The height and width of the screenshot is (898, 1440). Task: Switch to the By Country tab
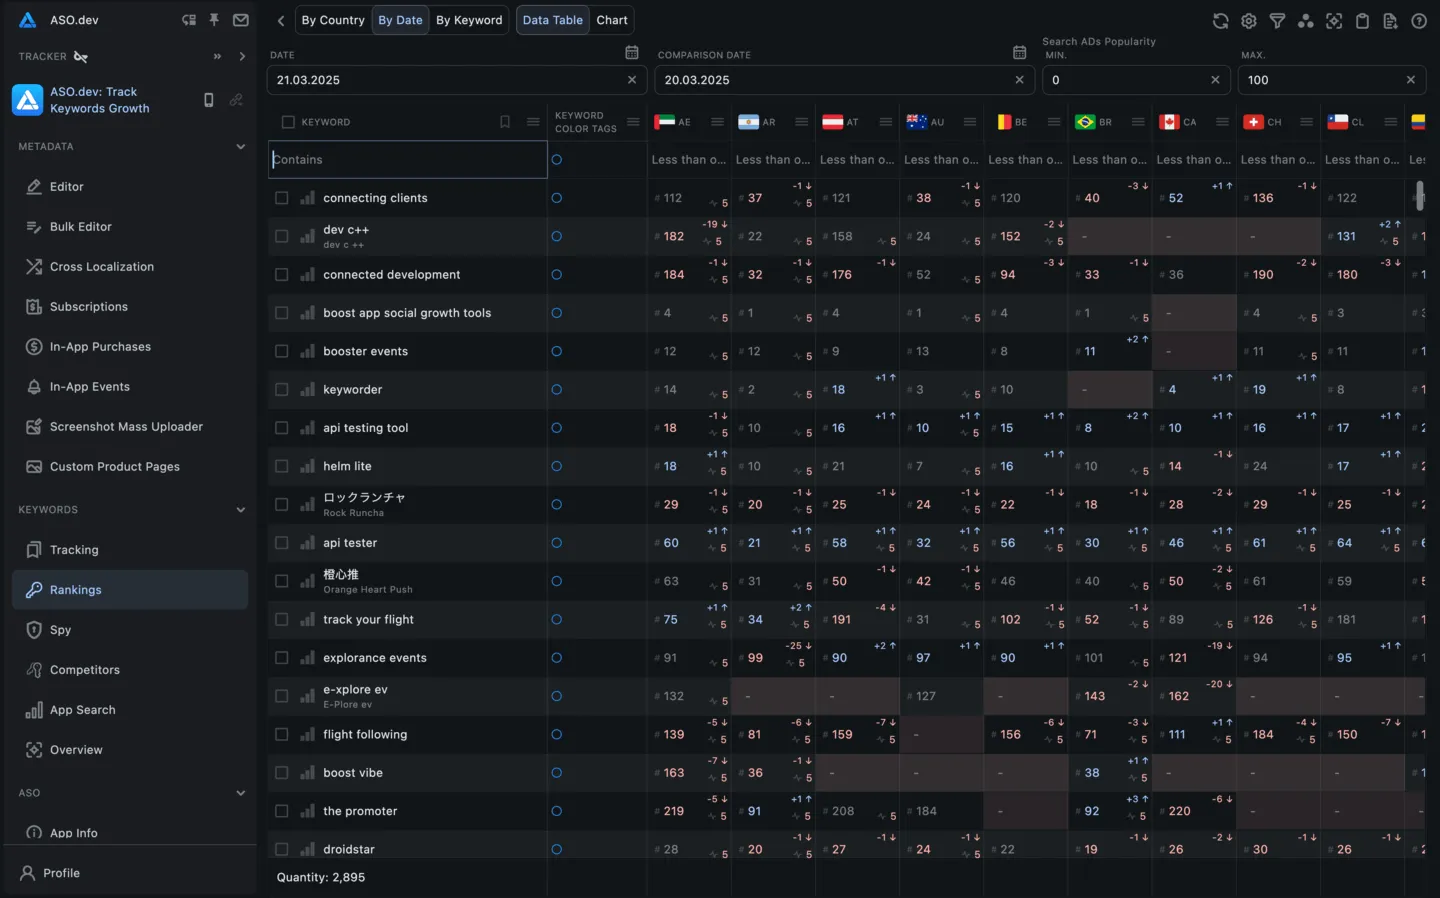[333, 20]
